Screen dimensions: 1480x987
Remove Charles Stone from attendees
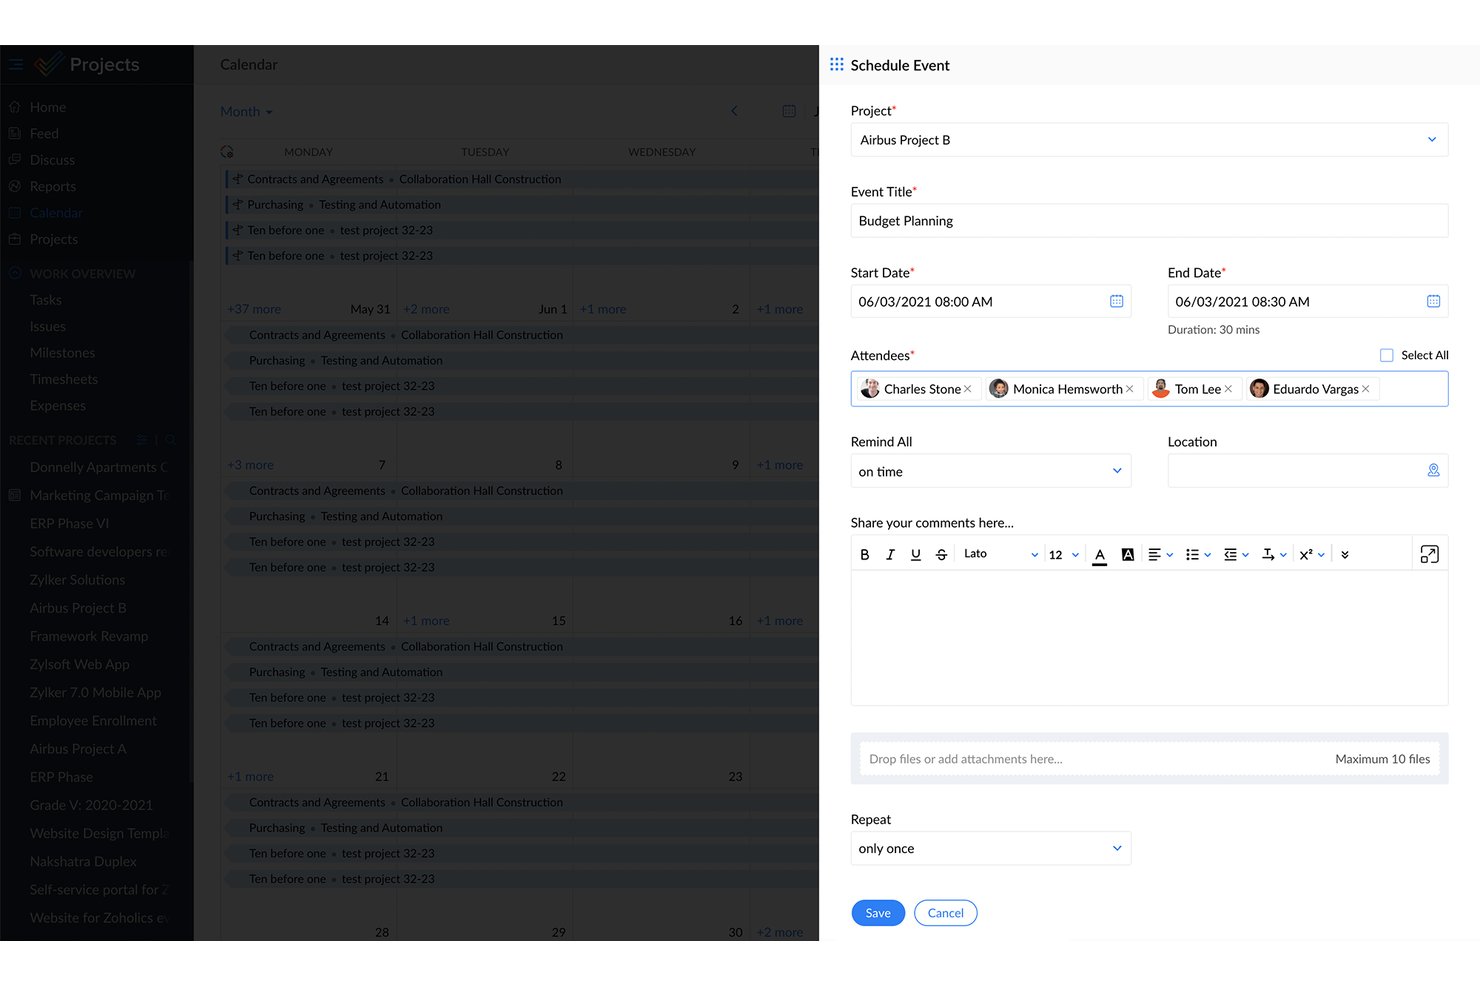968,389
